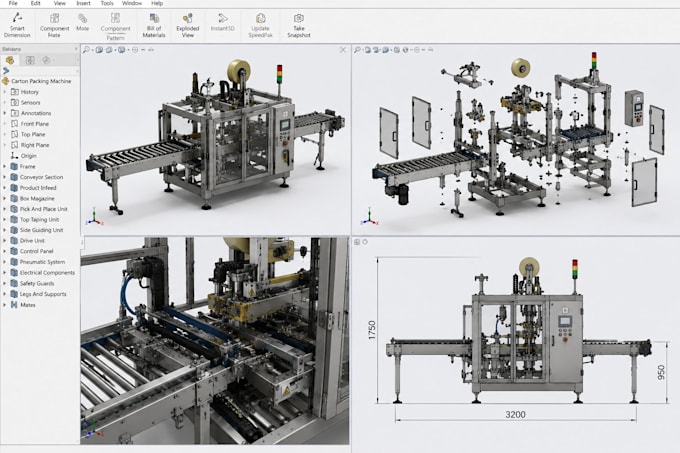680x453 pixels.
Task: Select Pneumatic System in the tree
Action: (x=42, y=262)
